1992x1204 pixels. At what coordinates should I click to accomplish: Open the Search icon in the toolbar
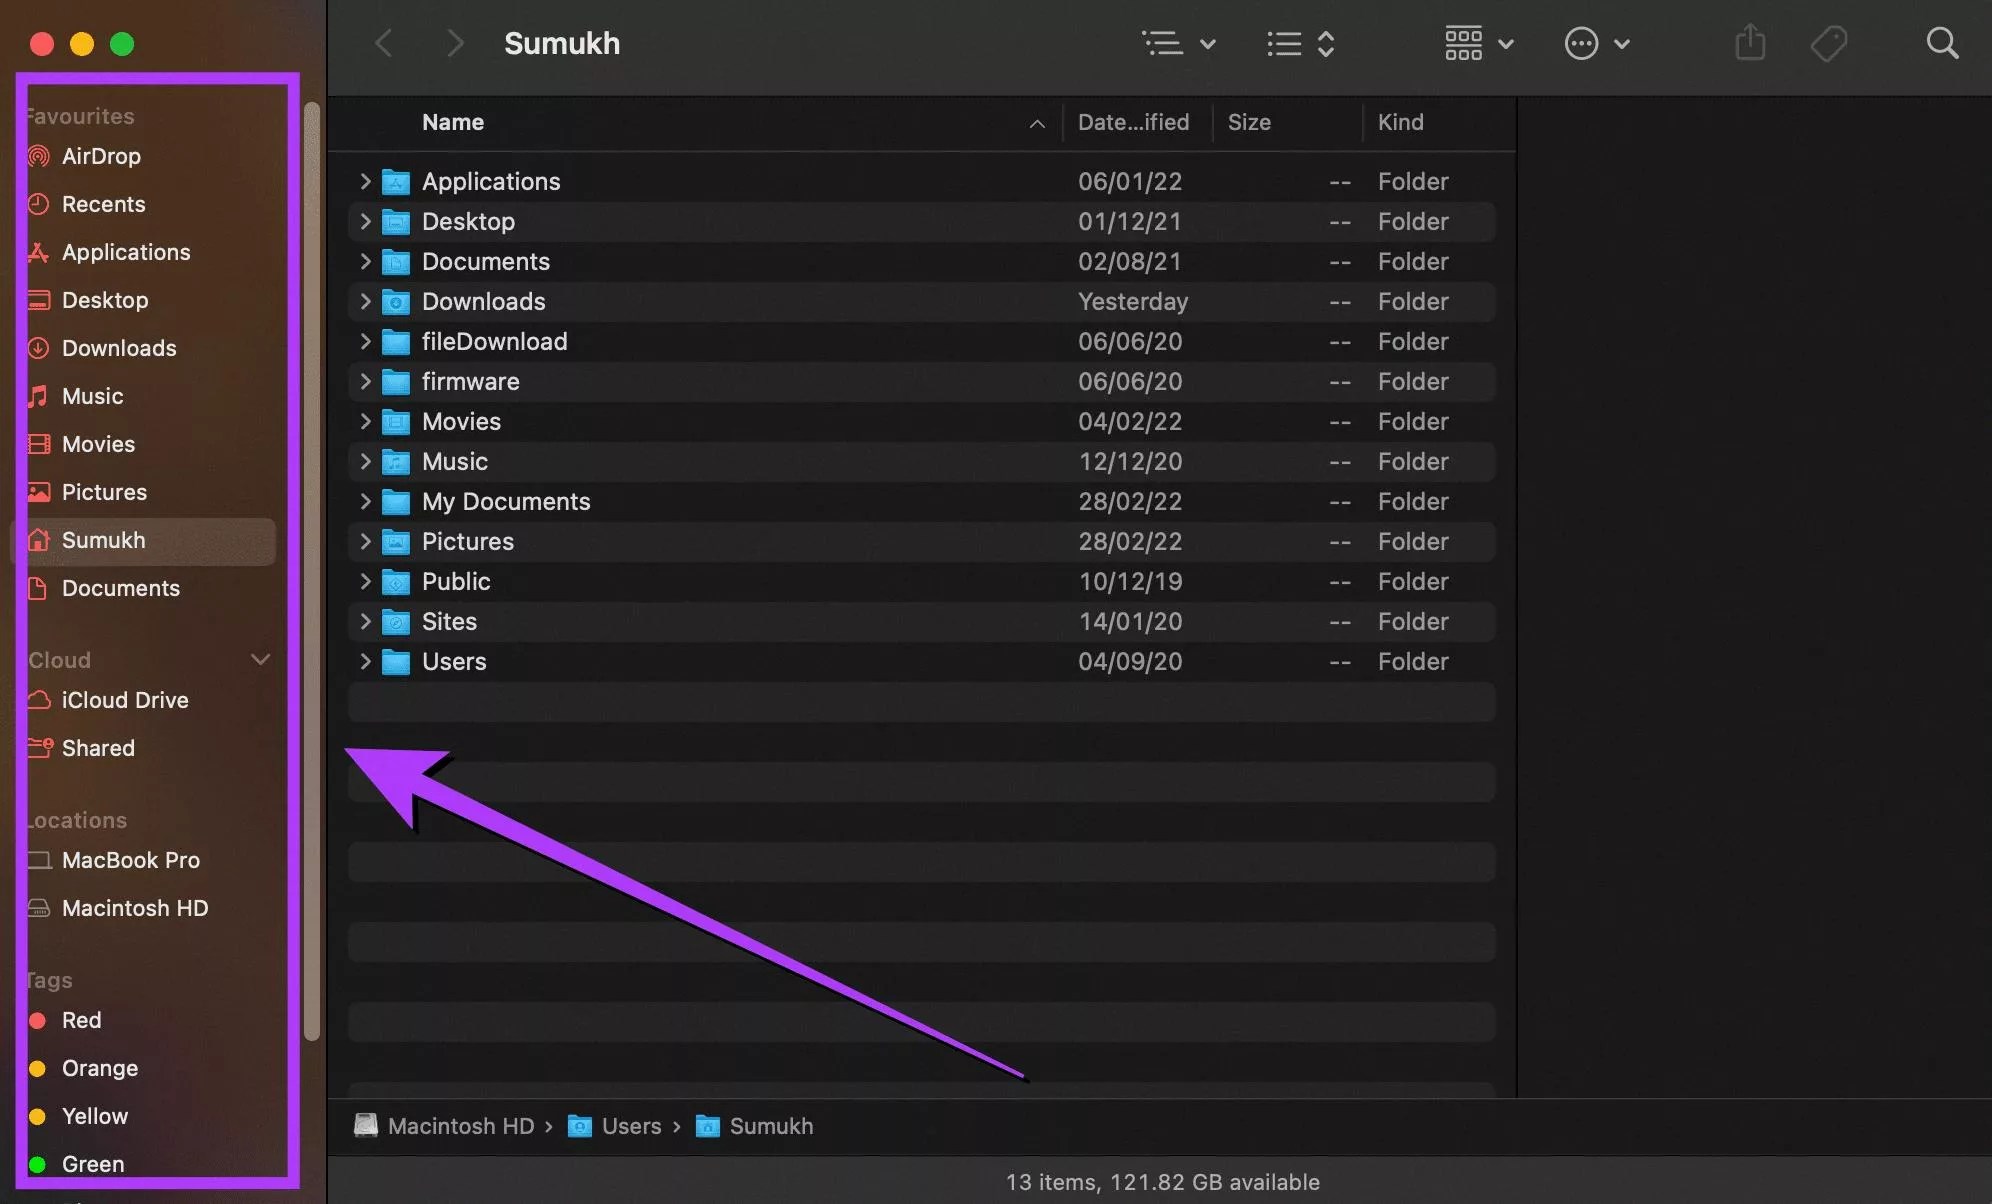coord(1941,43)
